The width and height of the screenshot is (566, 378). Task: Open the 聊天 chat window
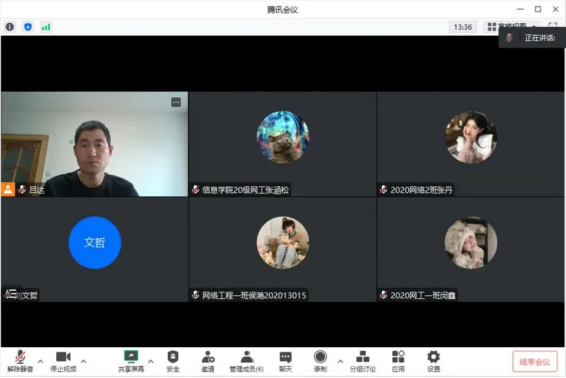click(286, 361)
